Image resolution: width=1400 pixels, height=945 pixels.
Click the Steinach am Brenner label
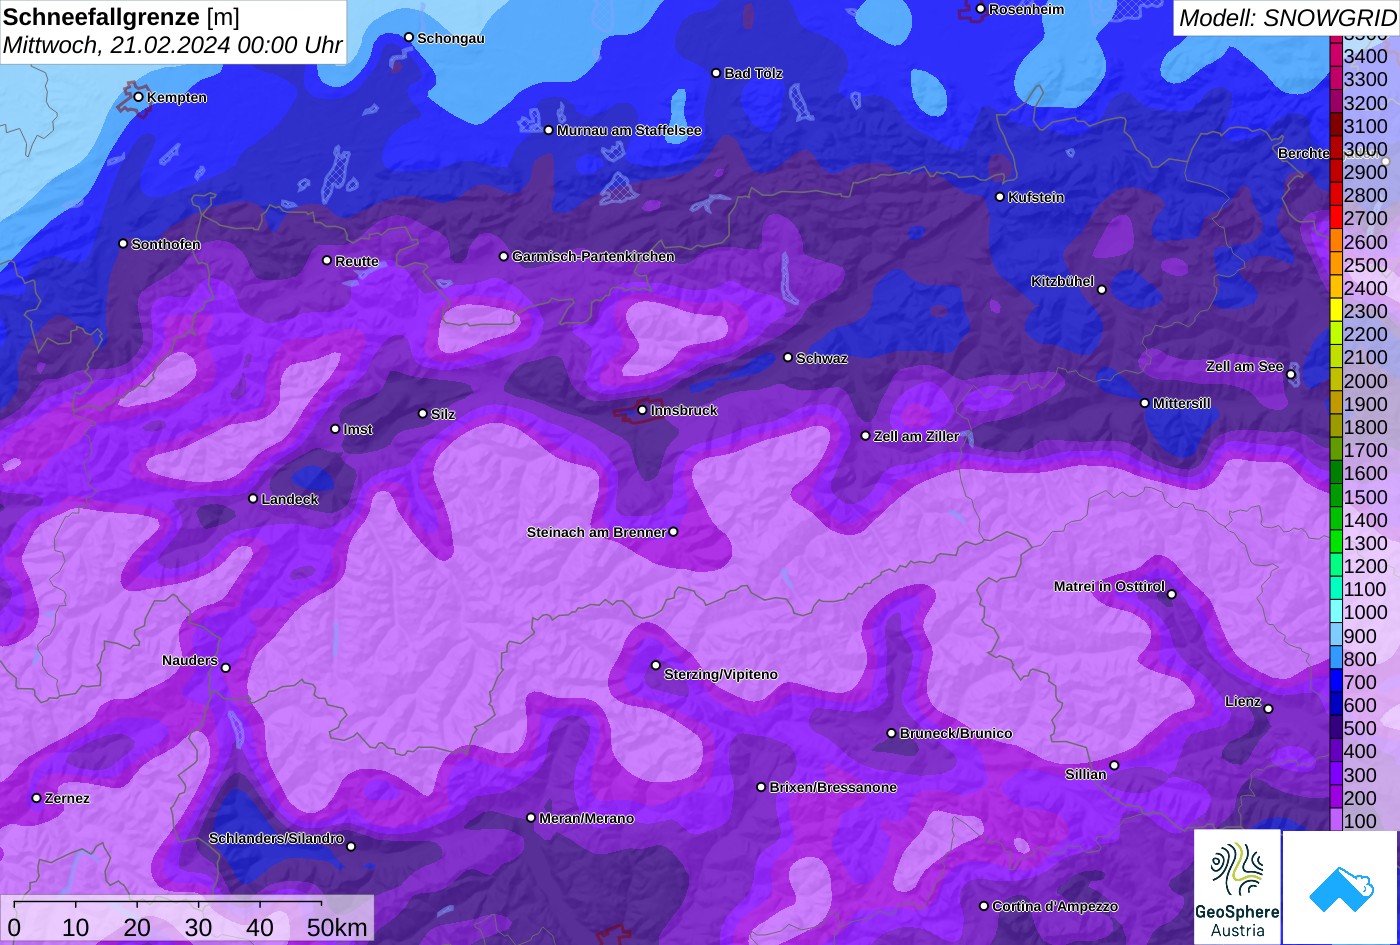click(596, 532)
